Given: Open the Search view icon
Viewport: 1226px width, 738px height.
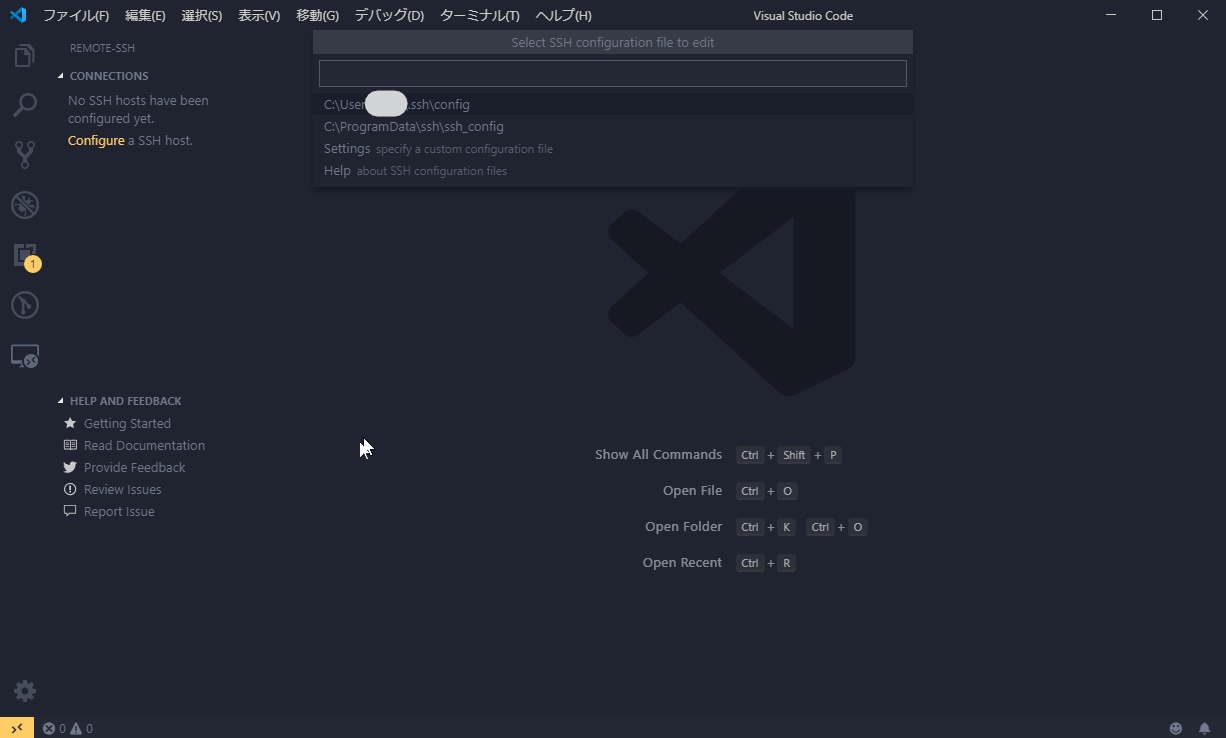Looking at the screenshot, I should pyautogui.click(x=24, y=105).
